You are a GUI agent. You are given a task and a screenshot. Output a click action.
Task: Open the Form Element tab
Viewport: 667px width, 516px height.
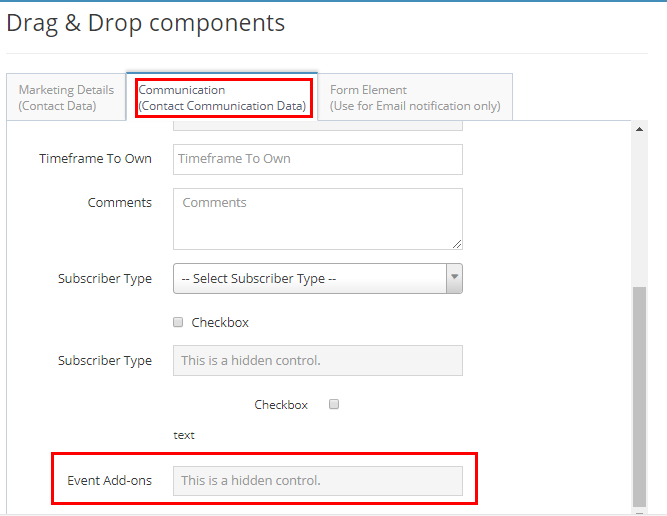click(x=415, y=97)
